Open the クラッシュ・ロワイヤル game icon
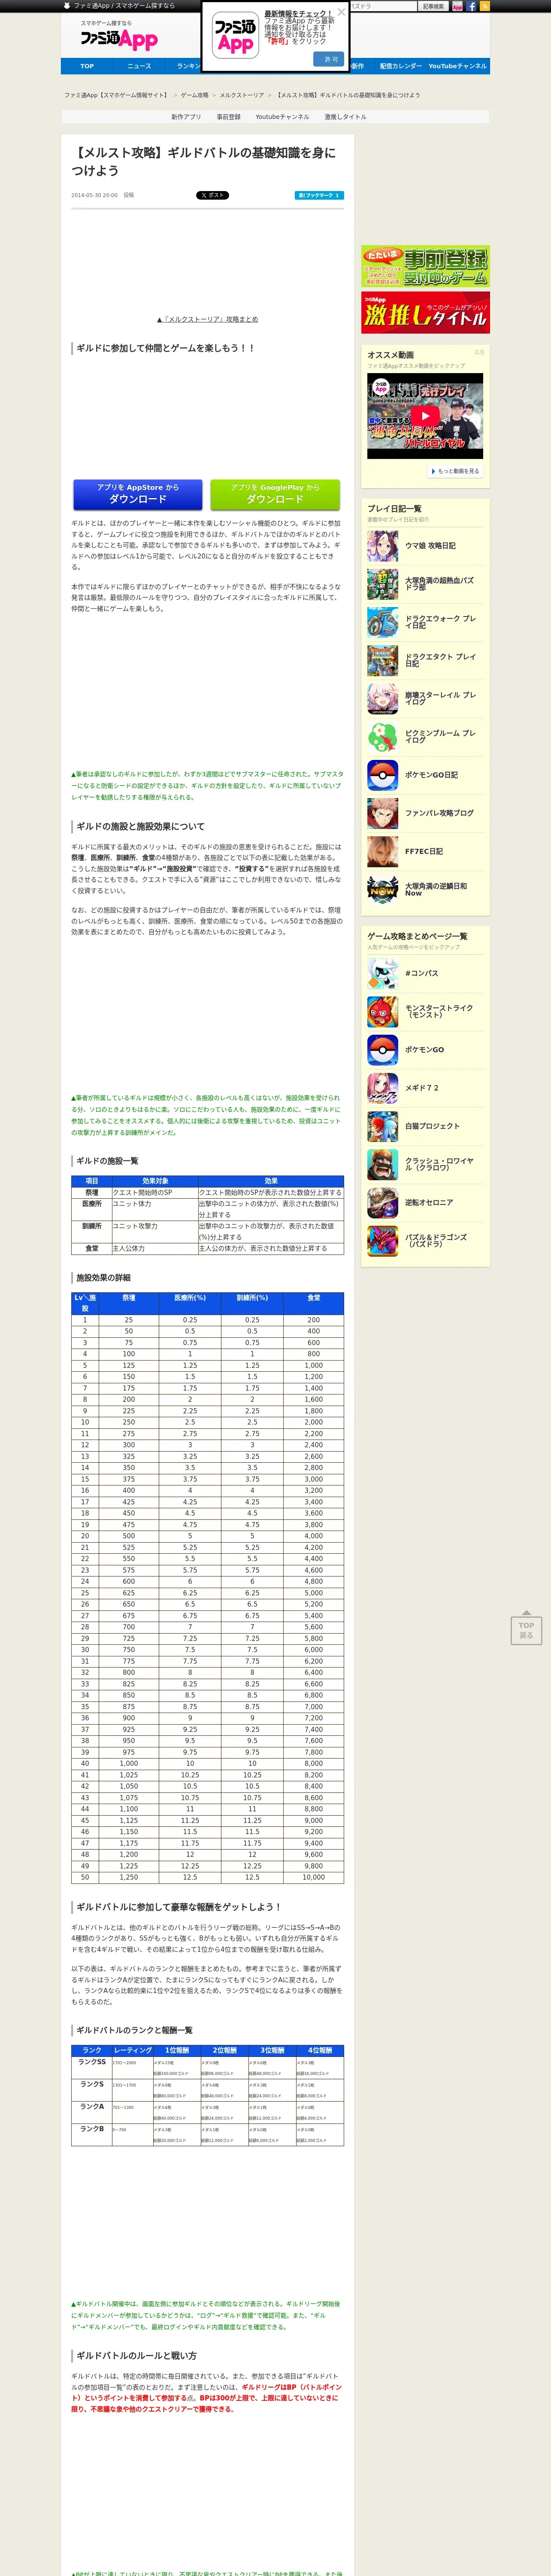The width and height of the screenshot is (551, 2576). pyautogui.click(x=382, y=1164)
